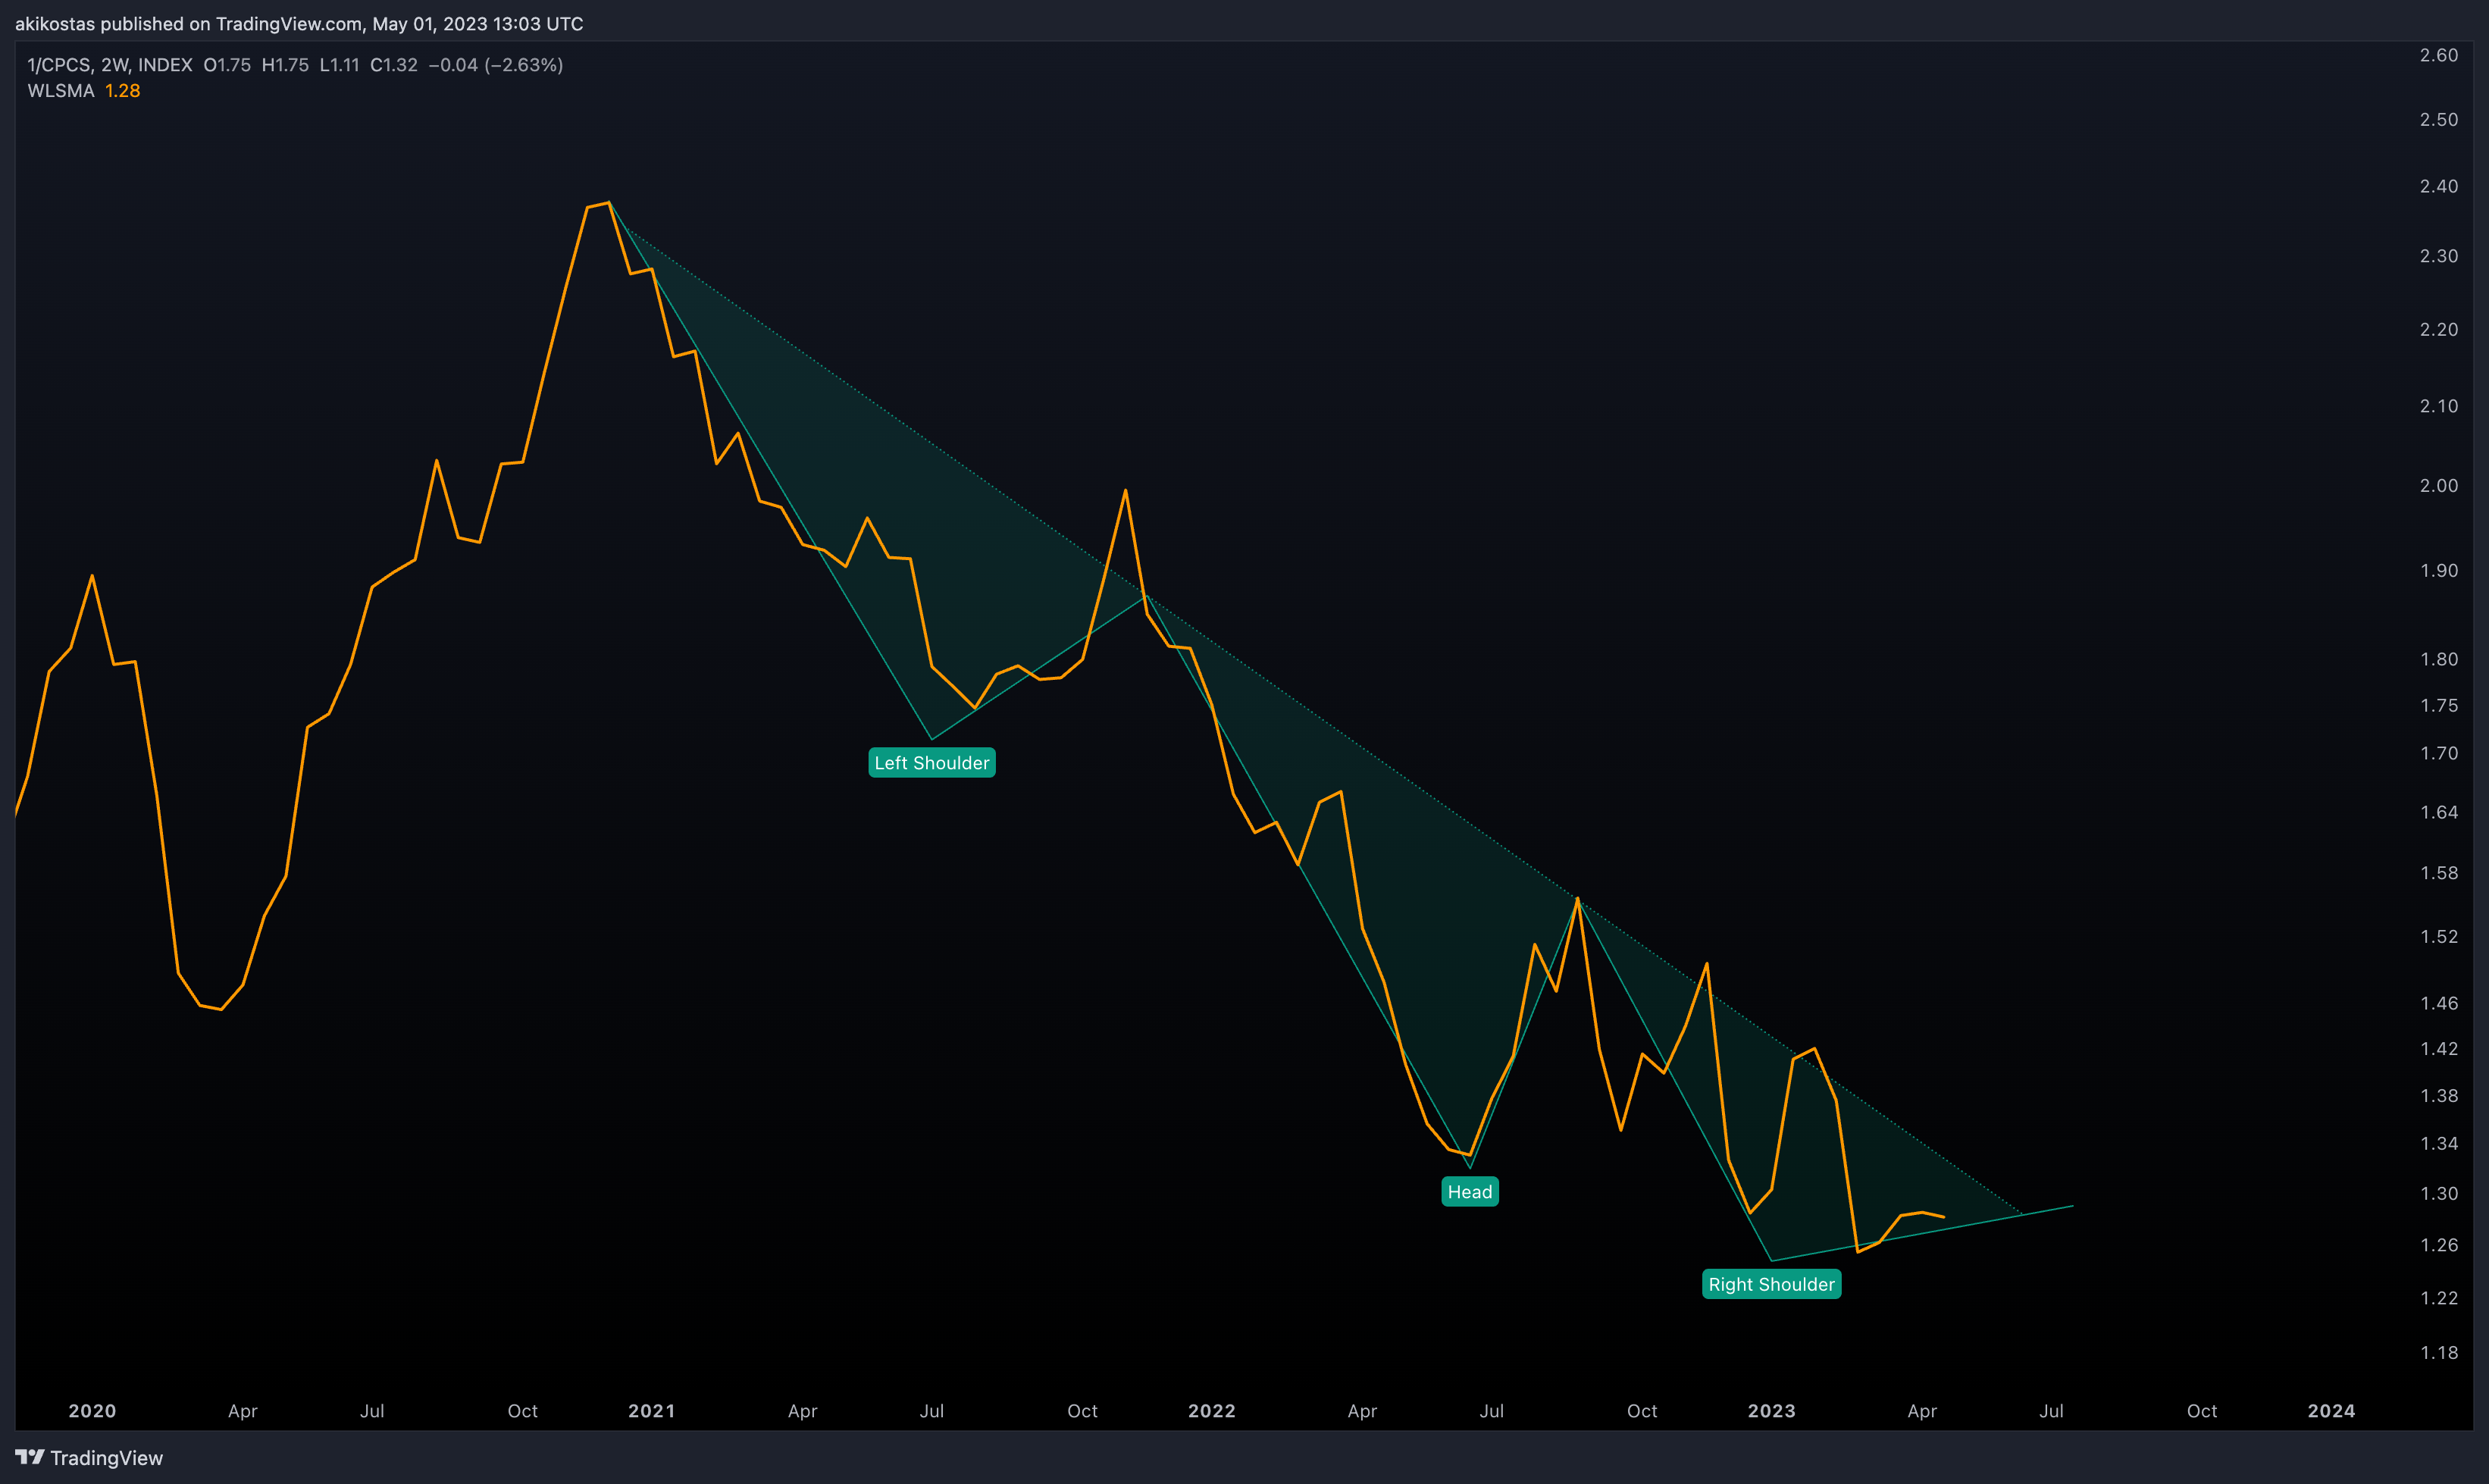This screenshot has height=1484, width=2489.
Task: Click the 1.30 price axis label
Action: coord(2439,1193)
